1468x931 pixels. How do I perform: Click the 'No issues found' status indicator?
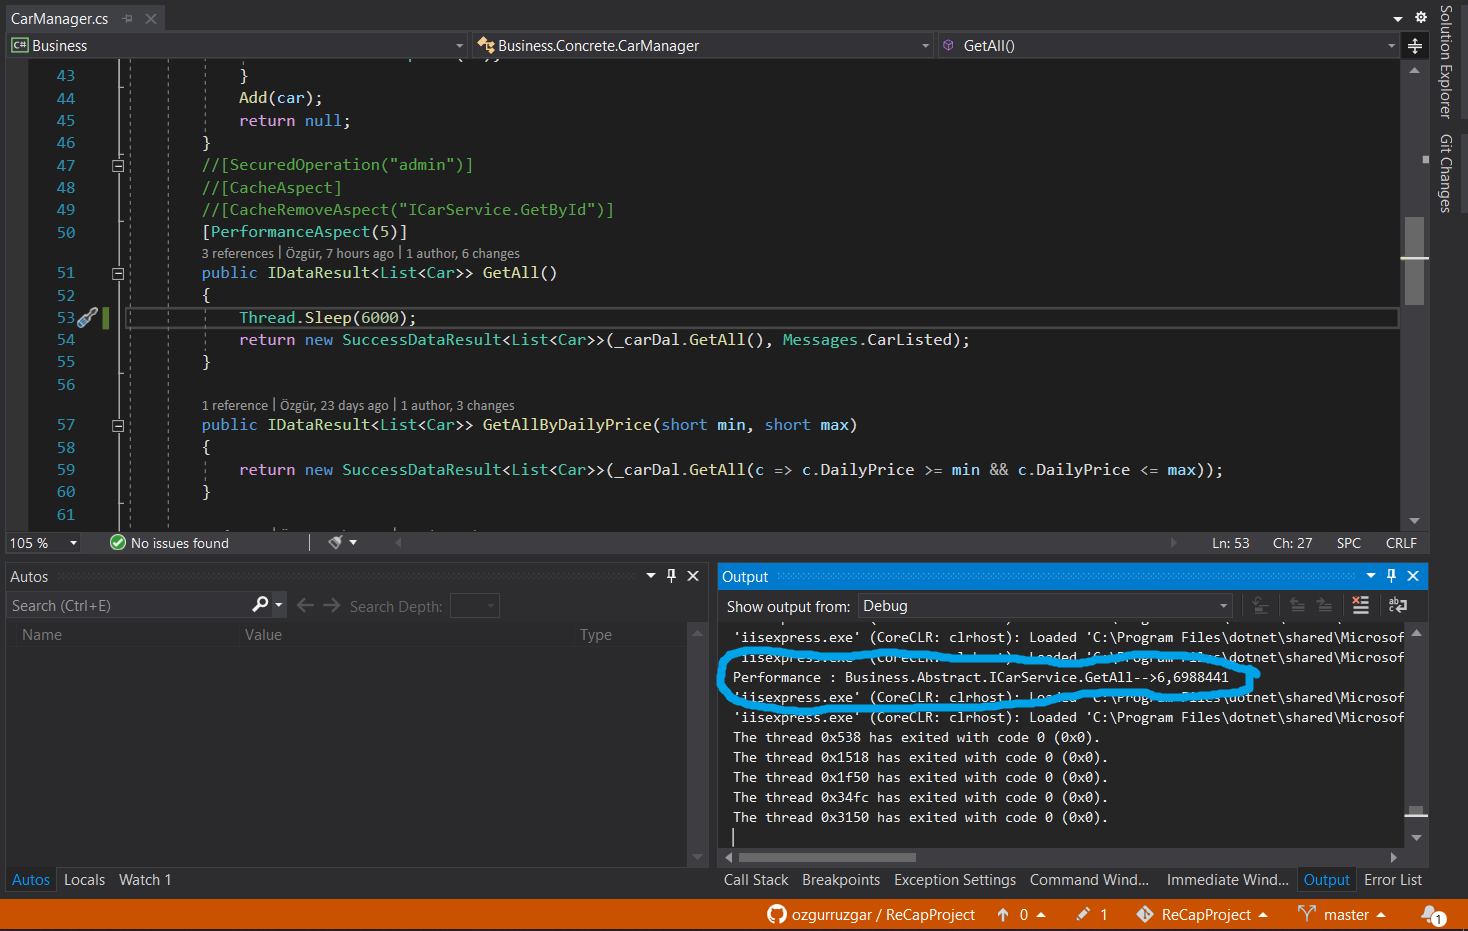(170, 543)
